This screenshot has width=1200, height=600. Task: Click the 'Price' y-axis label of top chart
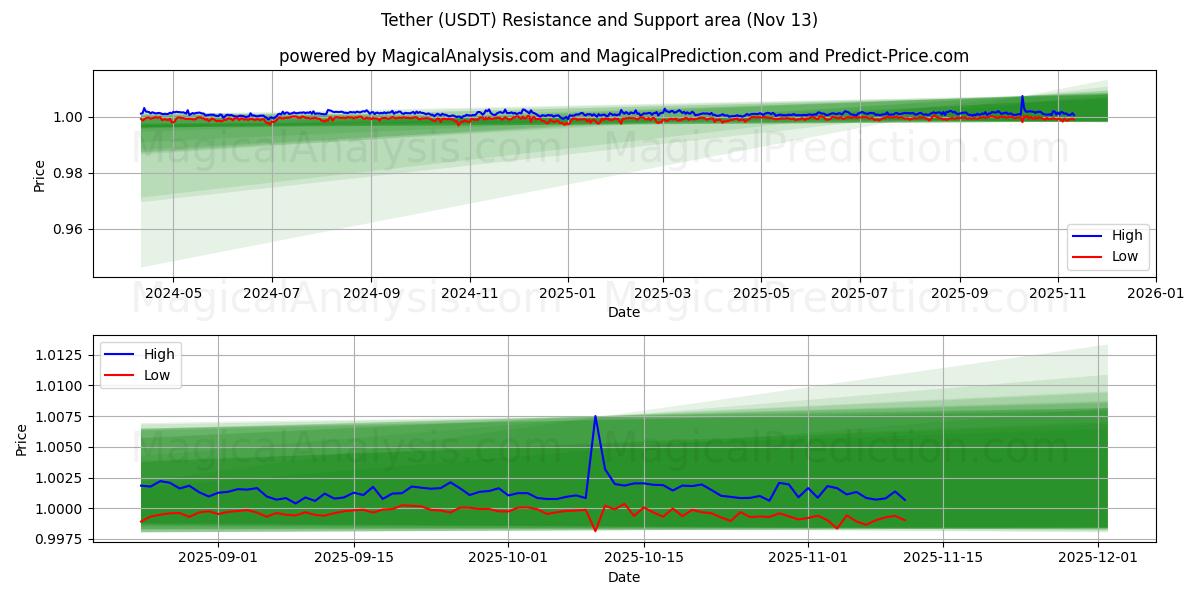(x=40, y=174)
